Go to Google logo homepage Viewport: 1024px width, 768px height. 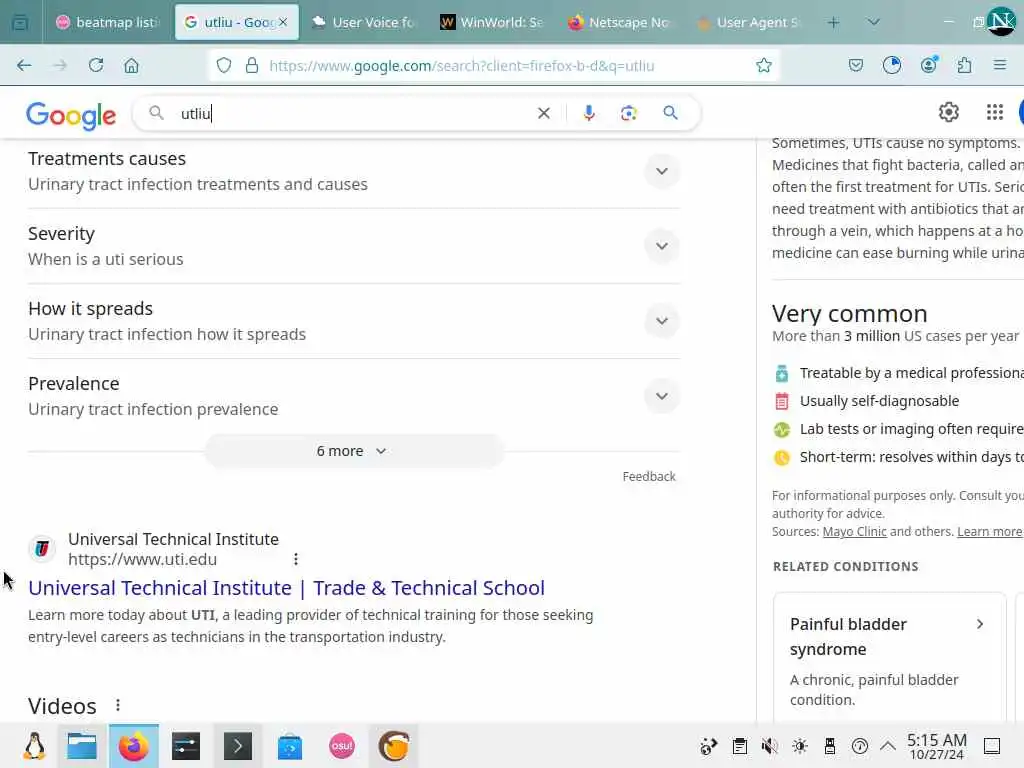click(x=71, y=116)
